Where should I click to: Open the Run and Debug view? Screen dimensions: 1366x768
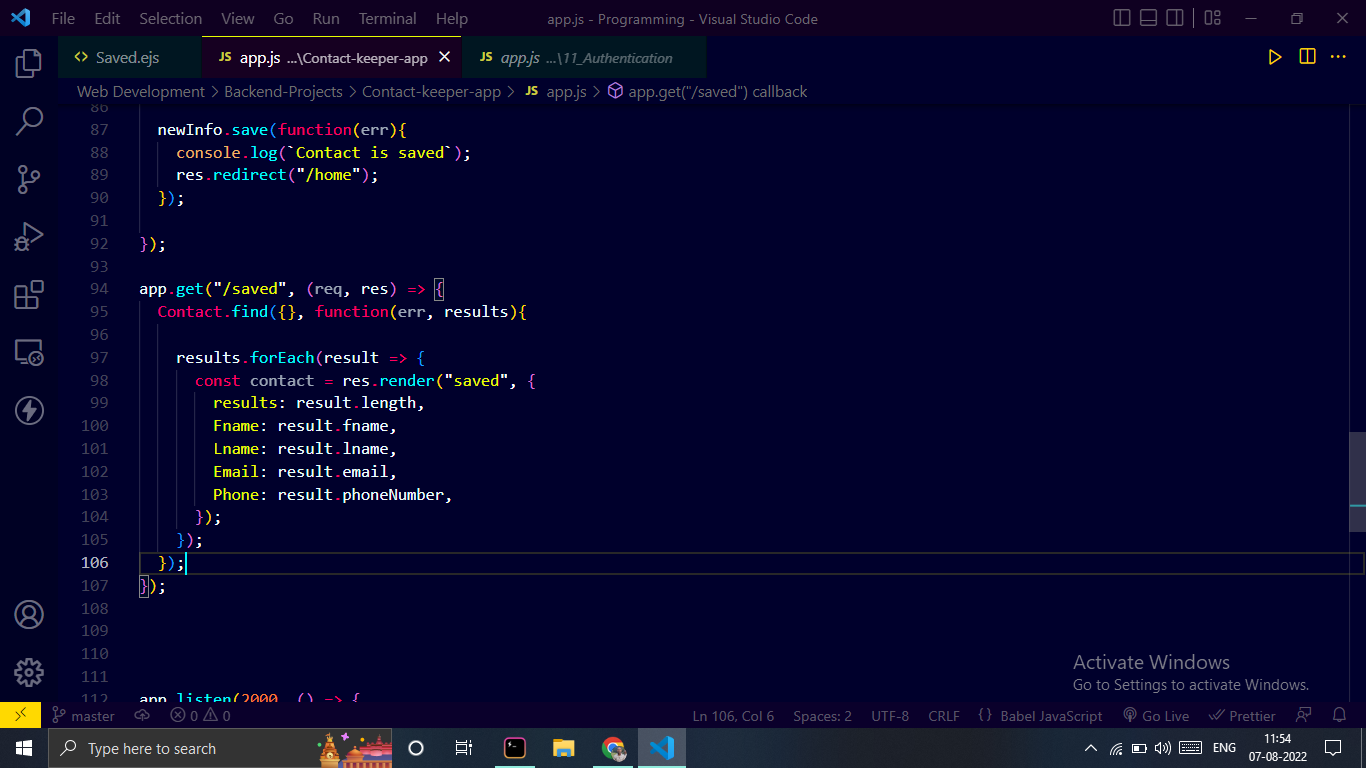28,237
